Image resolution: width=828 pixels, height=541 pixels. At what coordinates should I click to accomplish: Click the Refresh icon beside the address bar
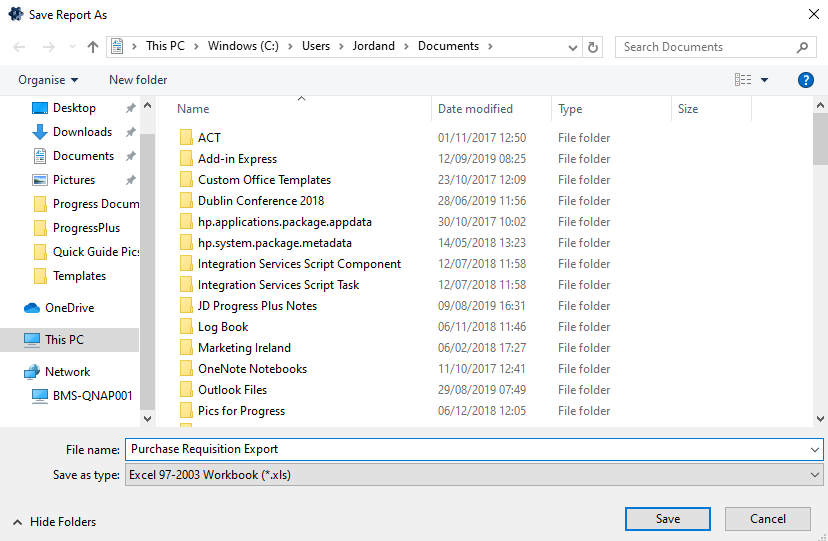coord(594,47)
